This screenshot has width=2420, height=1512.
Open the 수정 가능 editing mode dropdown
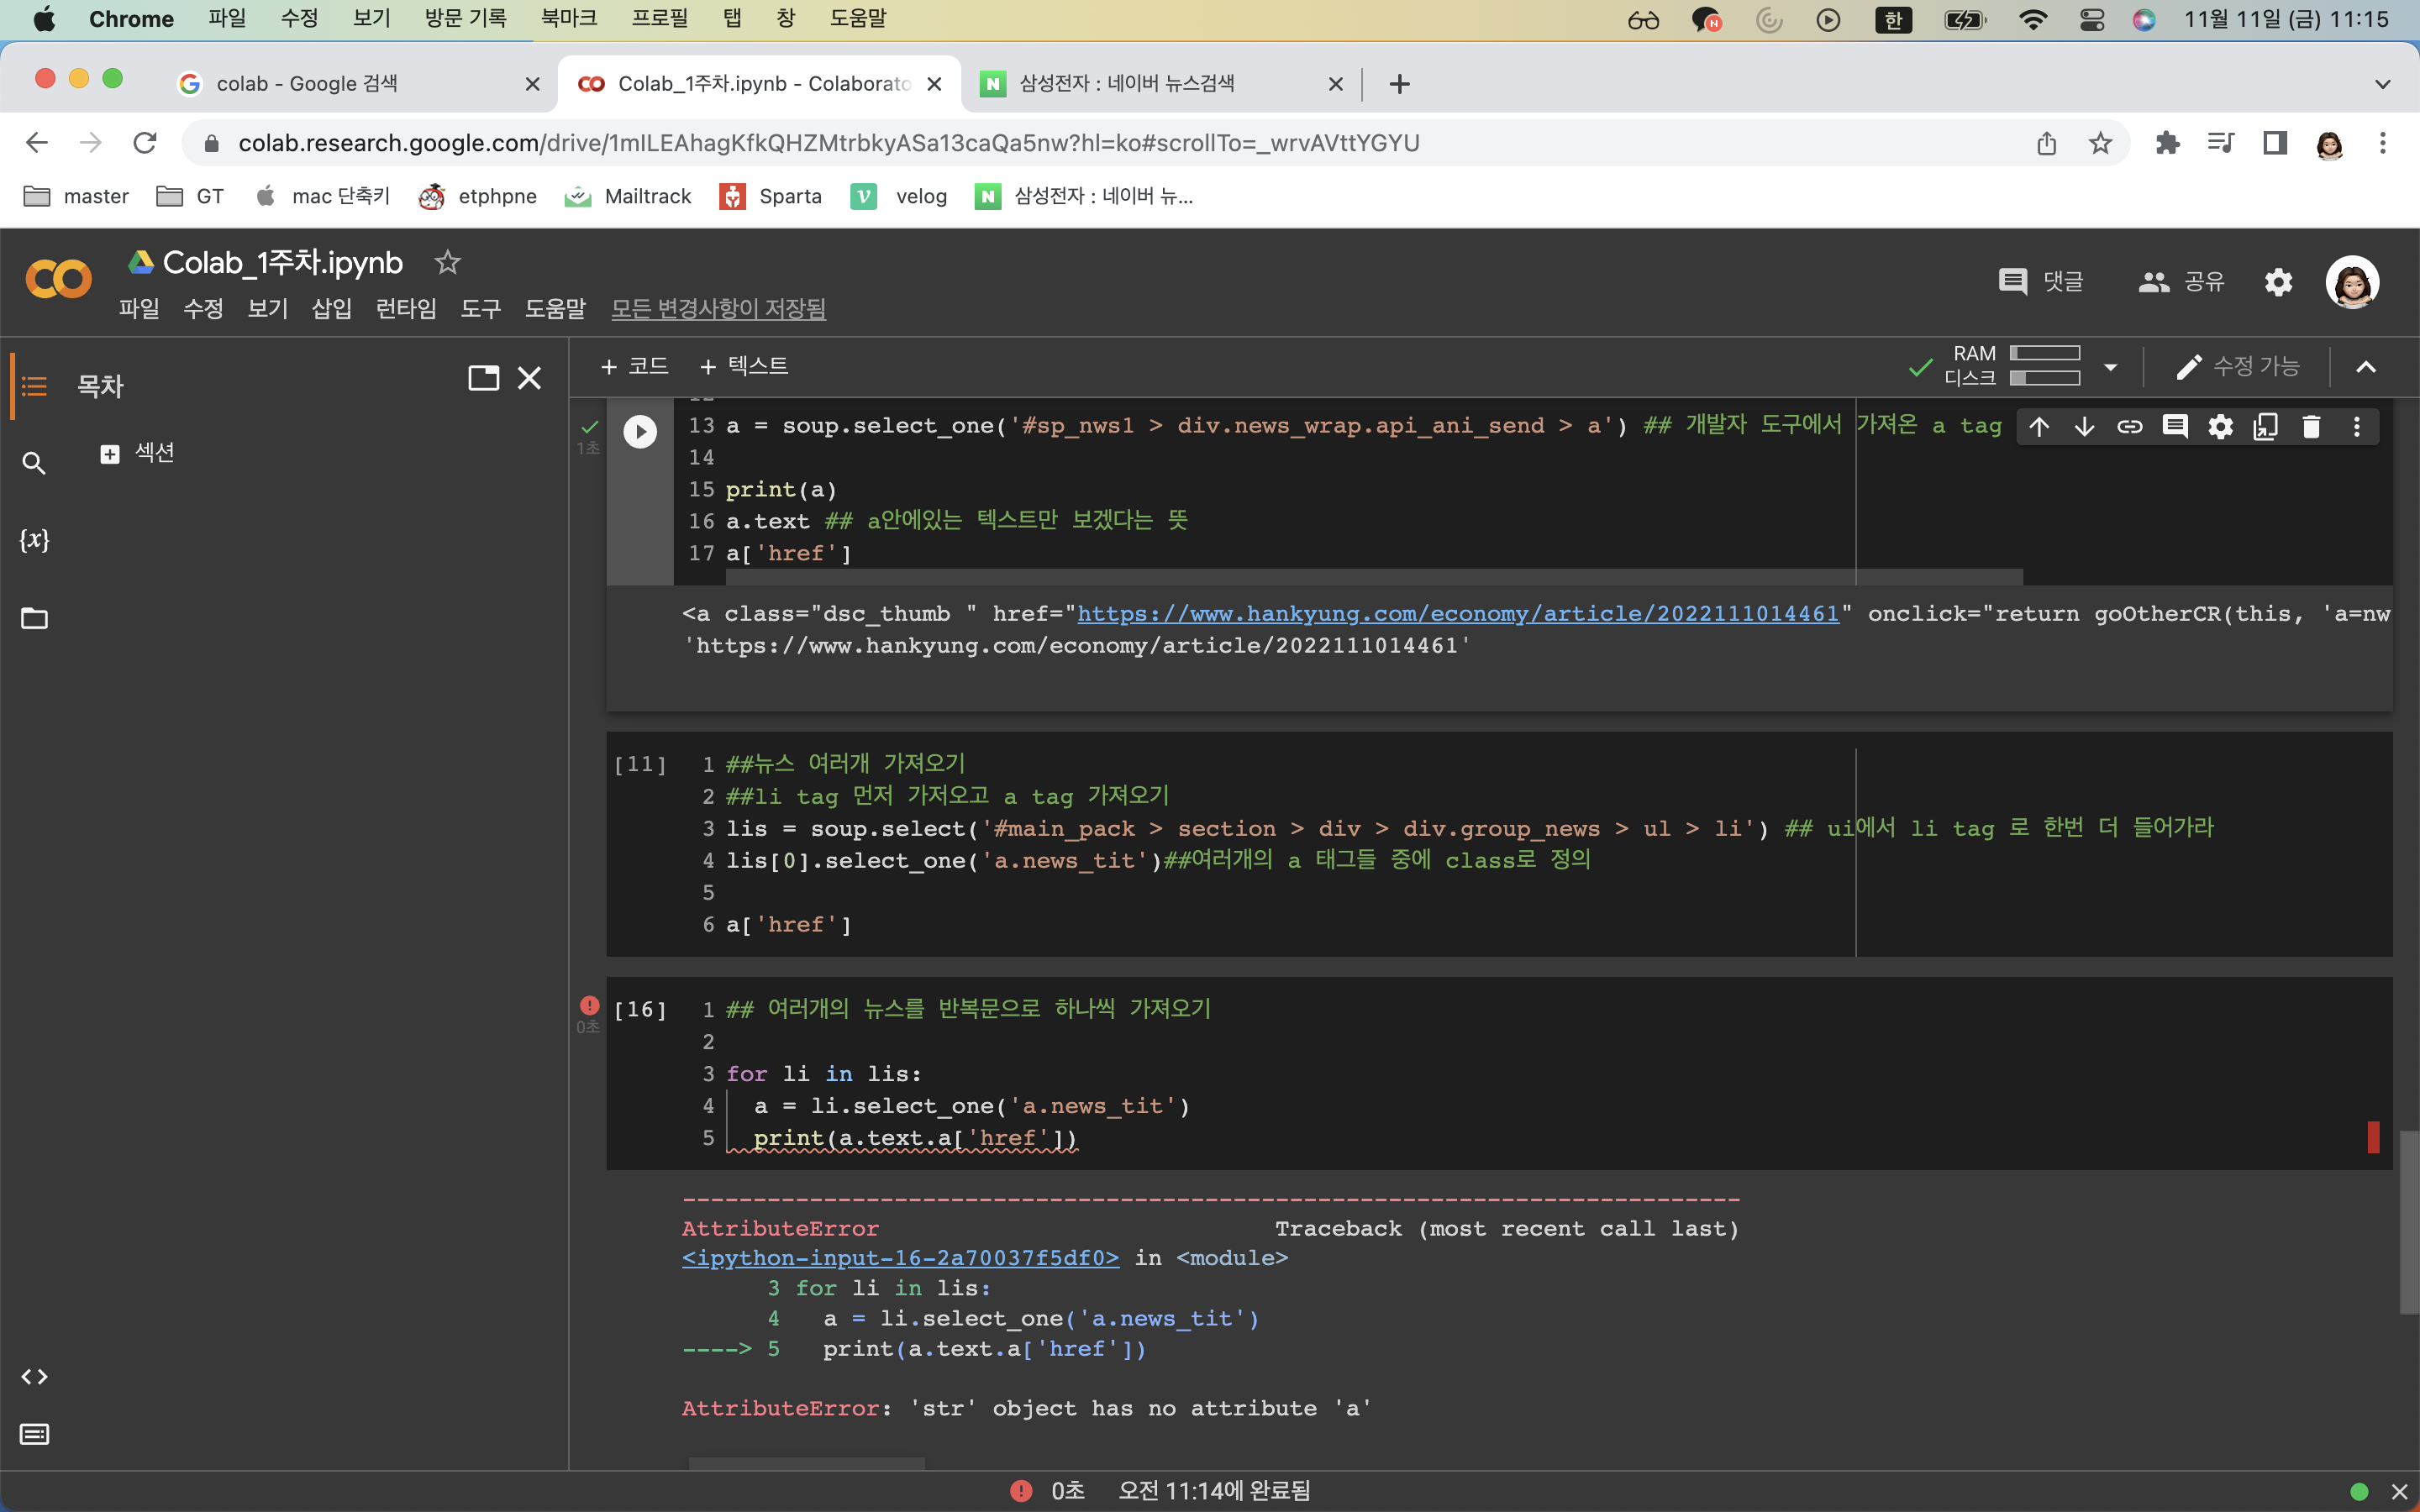[2238, 367]
